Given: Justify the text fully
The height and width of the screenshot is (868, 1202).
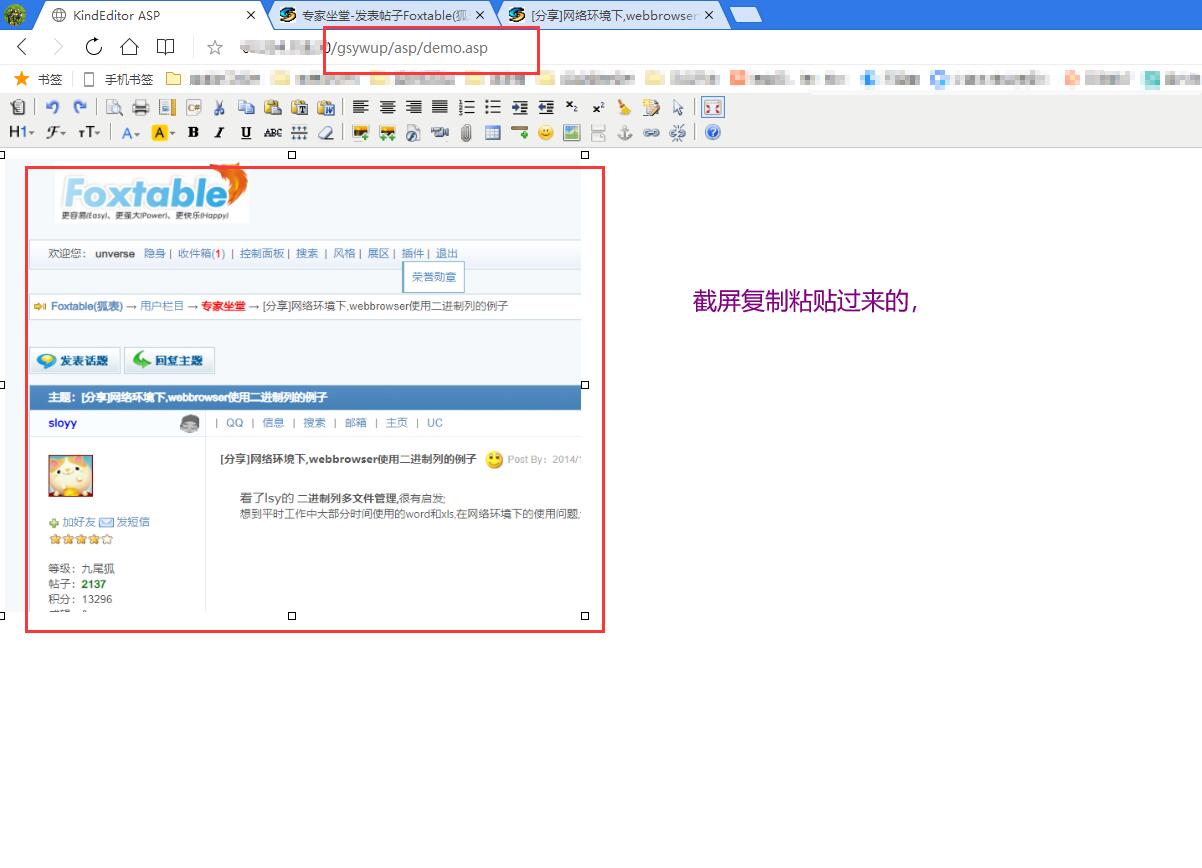Looking at the screenshot, I should click(x=439, y=107).
